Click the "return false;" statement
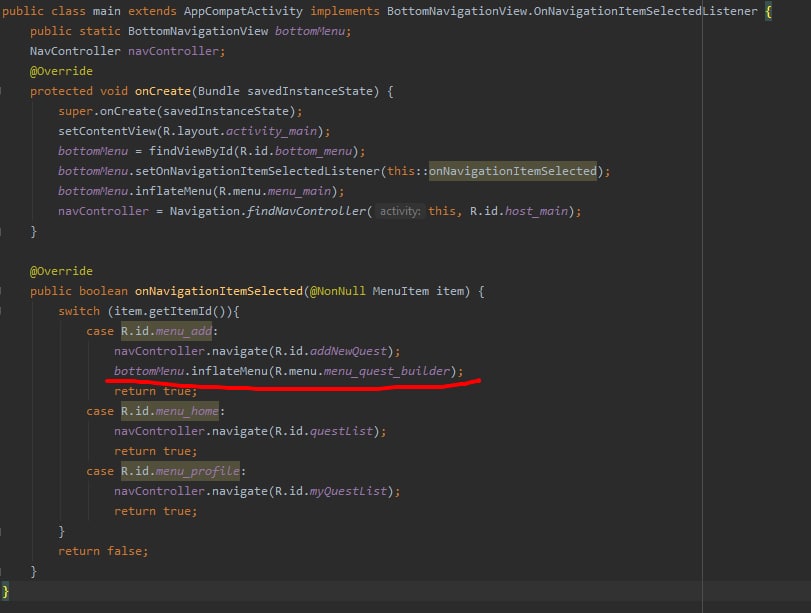The width and height of the screenshot is (811, 613). click(x=103, y=551)
